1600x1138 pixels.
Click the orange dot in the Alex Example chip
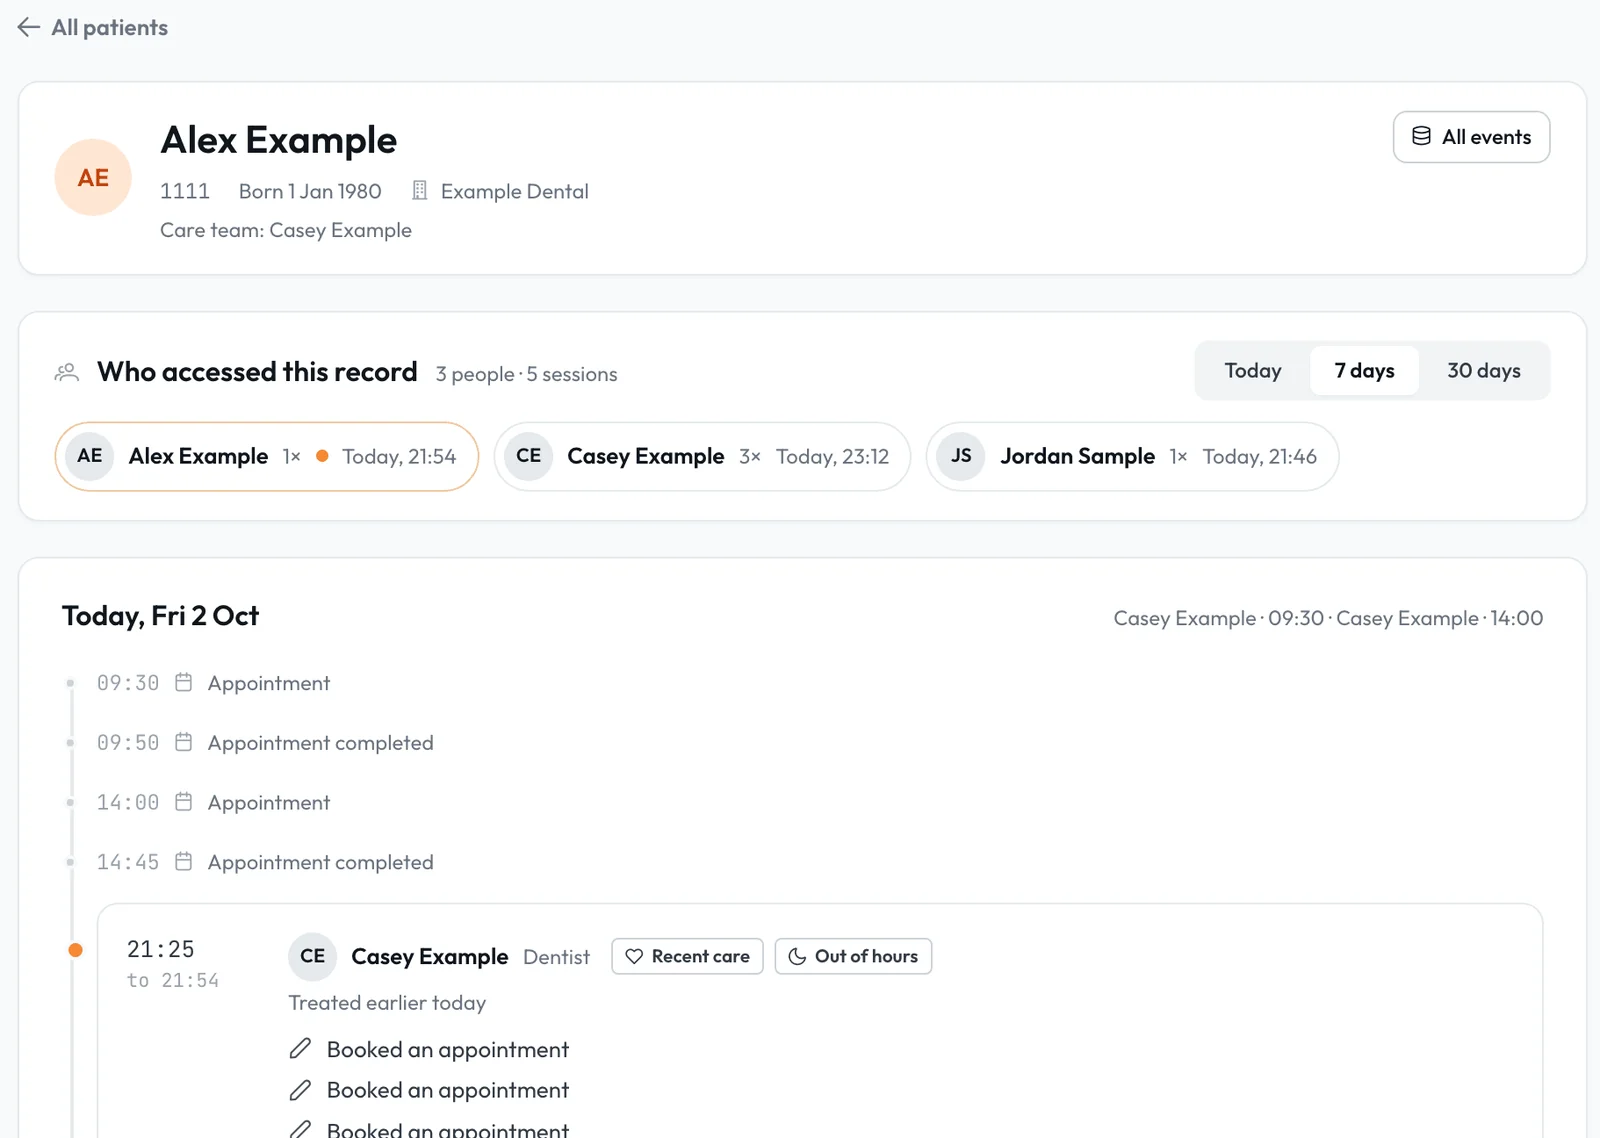coord(322,456)
